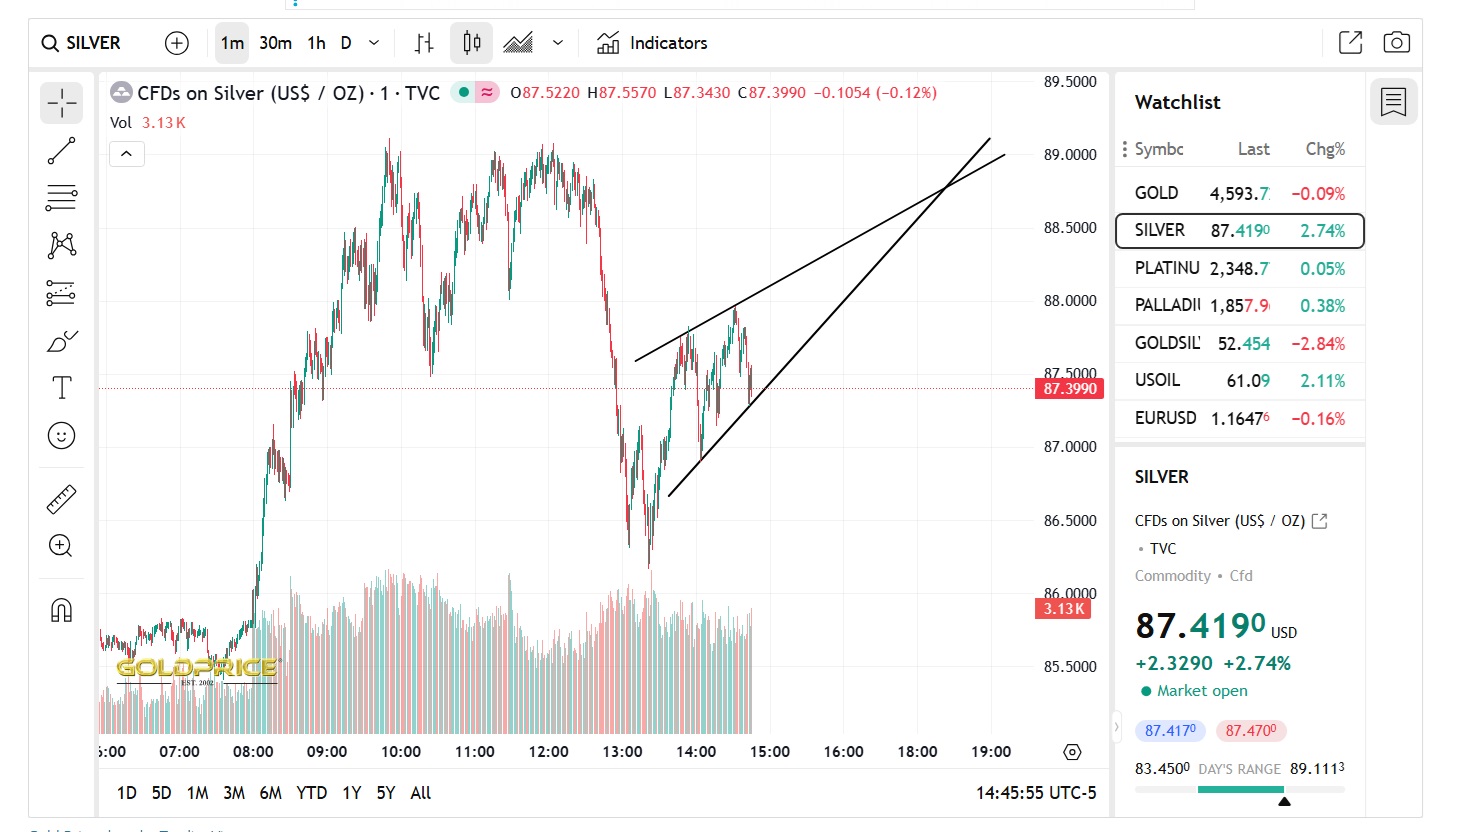
Task: Expand the chart style dropdown
Action: point(558,43)
